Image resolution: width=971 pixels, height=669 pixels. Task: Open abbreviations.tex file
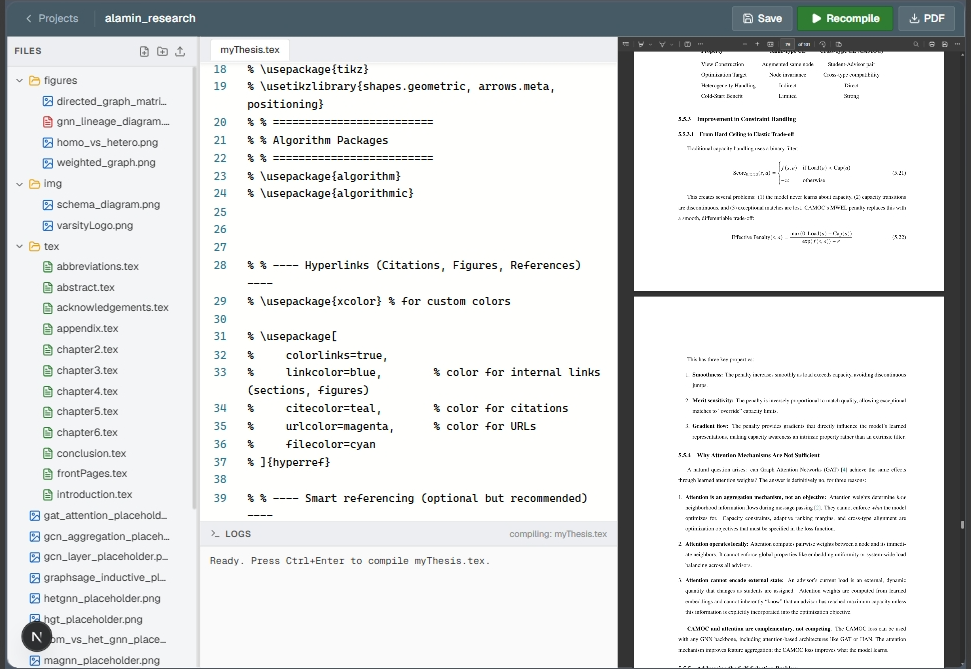click(97, 266)
